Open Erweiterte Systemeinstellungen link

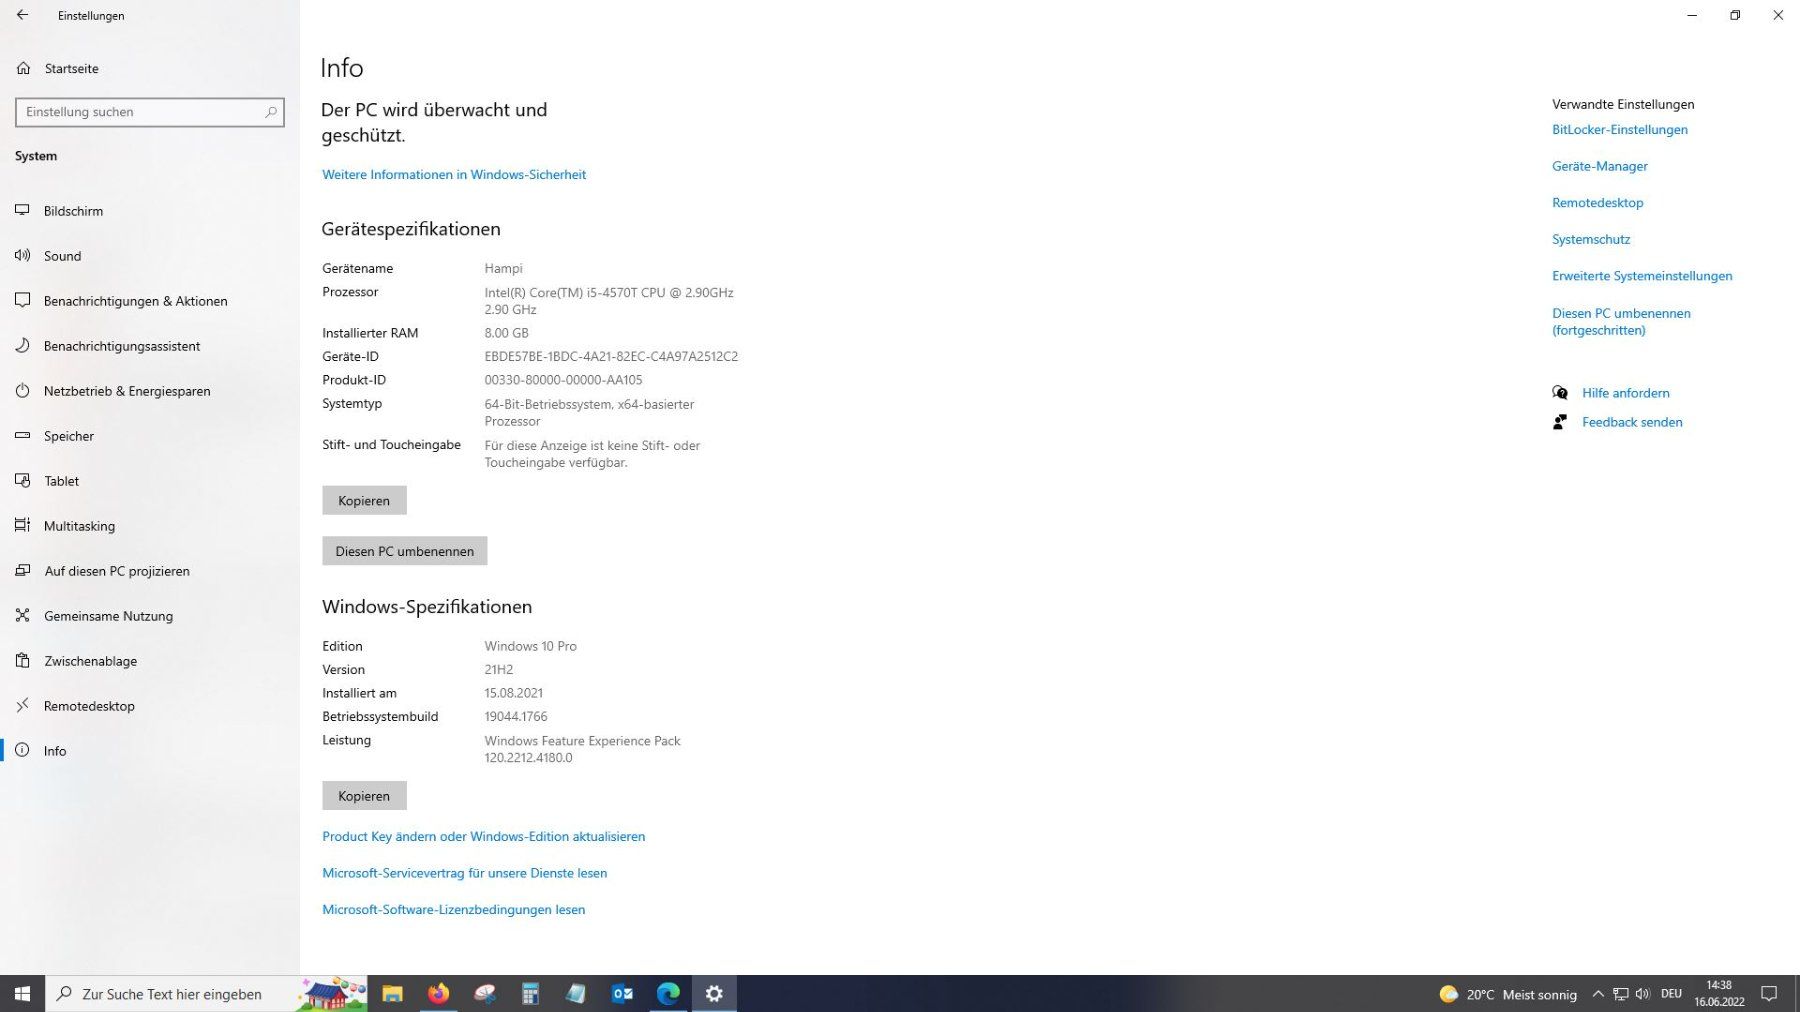[1642, 276]
